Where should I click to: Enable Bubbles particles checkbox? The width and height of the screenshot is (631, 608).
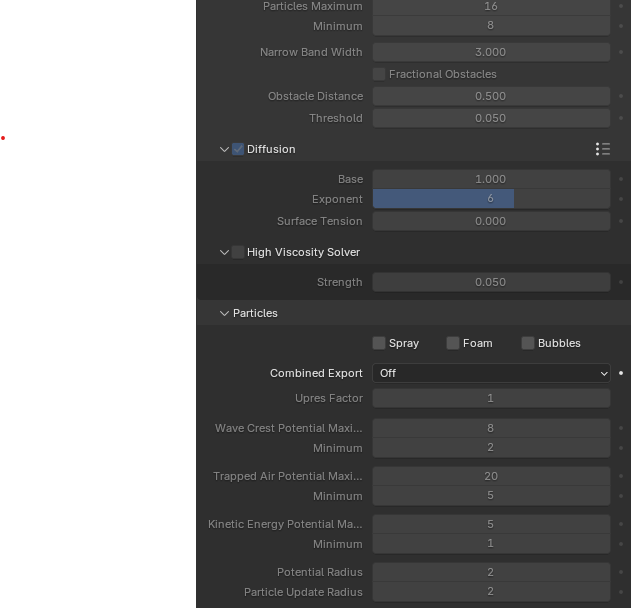(x=528, y=343)
